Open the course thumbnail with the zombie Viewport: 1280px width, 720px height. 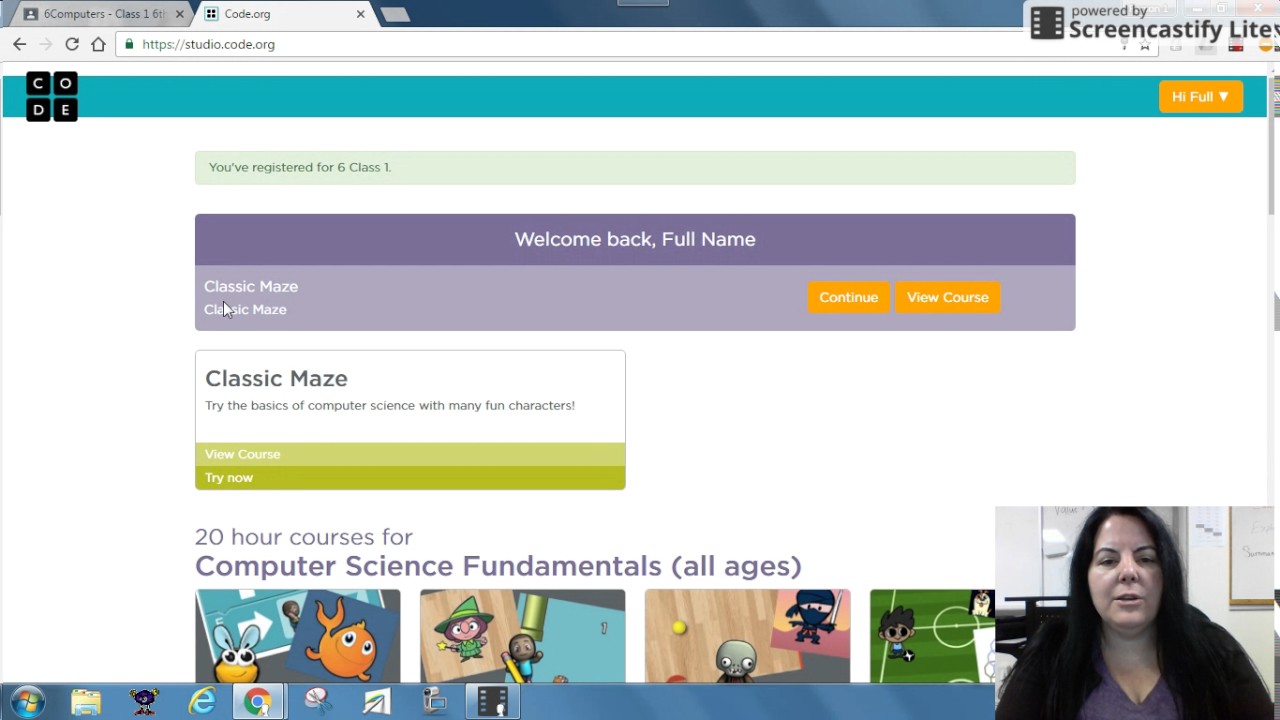click(747, 636)
